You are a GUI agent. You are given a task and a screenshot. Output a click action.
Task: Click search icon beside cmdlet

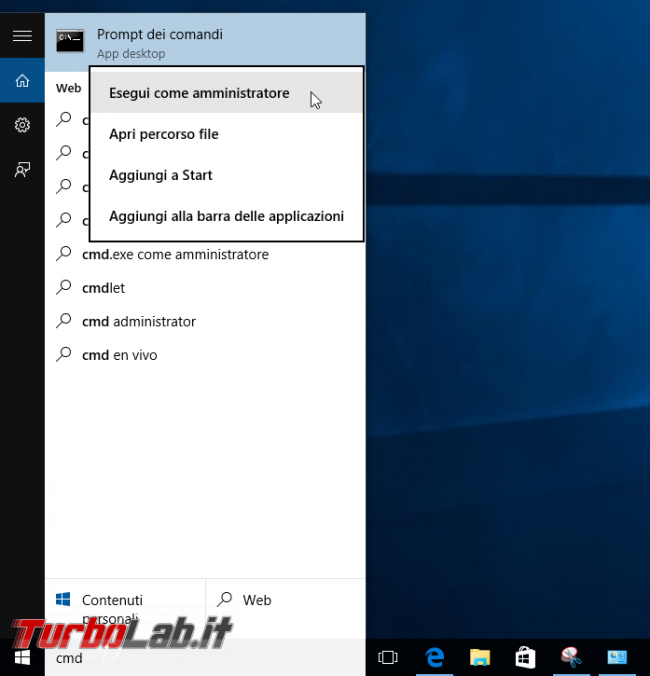[64, 287]
